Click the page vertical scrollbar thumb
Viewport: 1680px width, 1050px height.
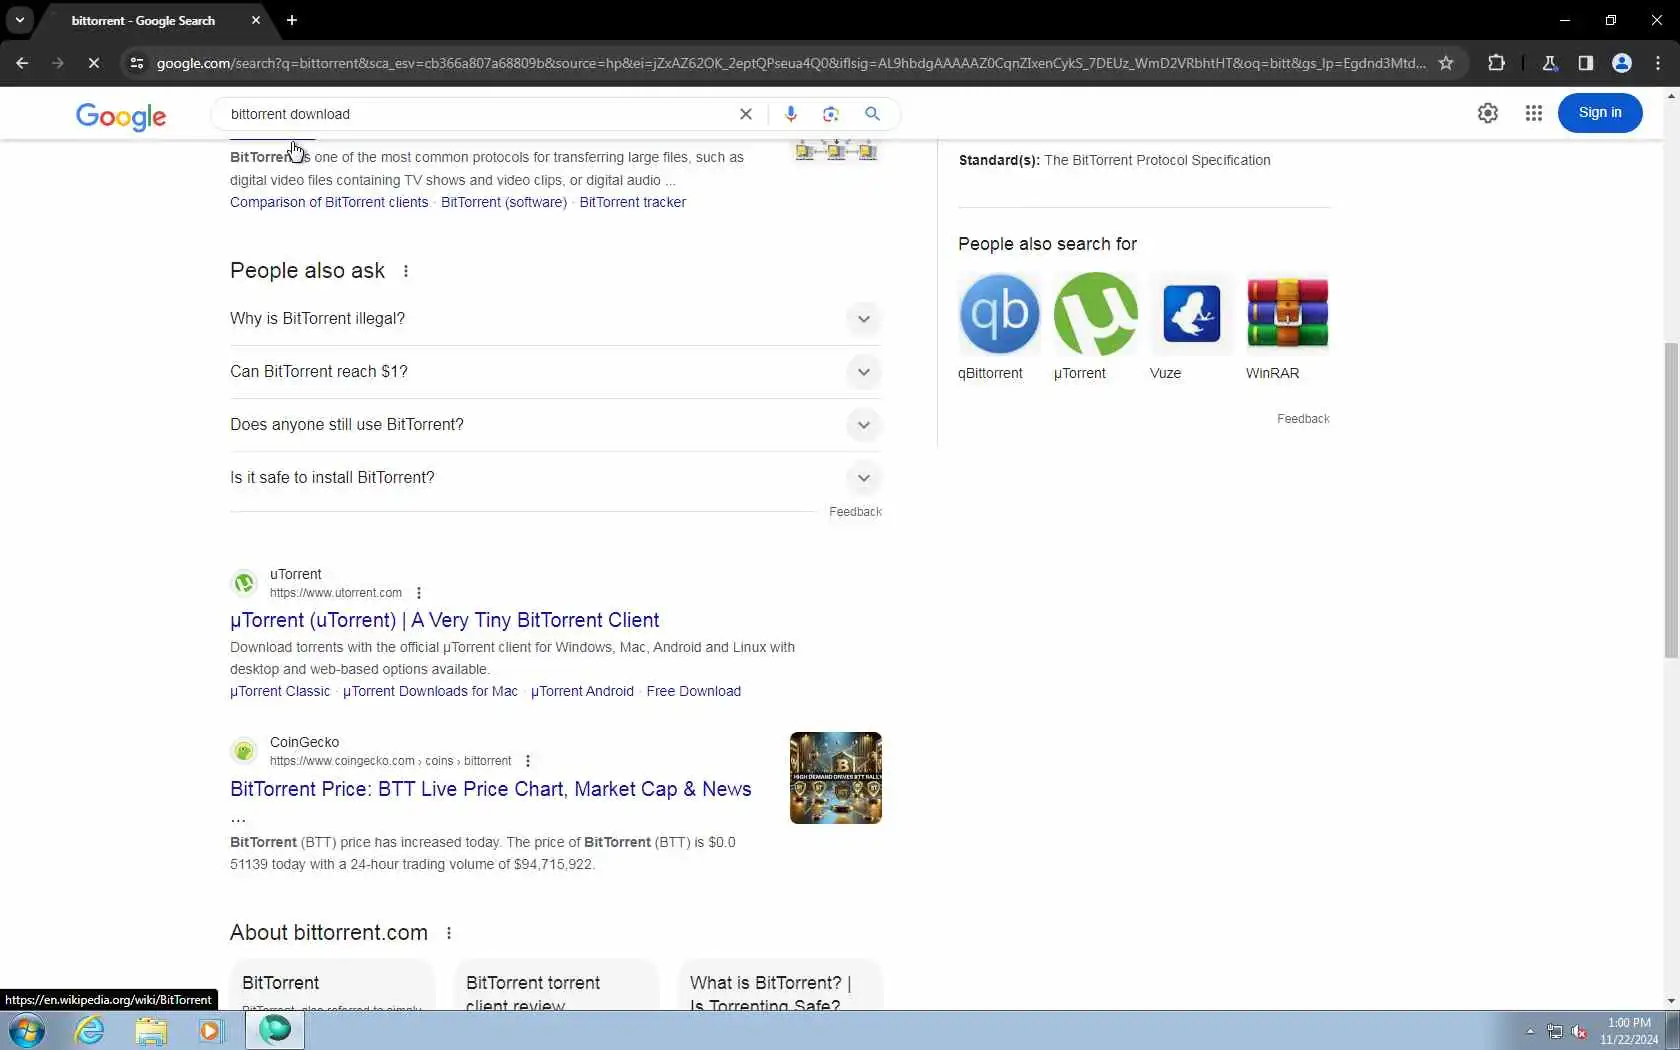pos(1671,500)
